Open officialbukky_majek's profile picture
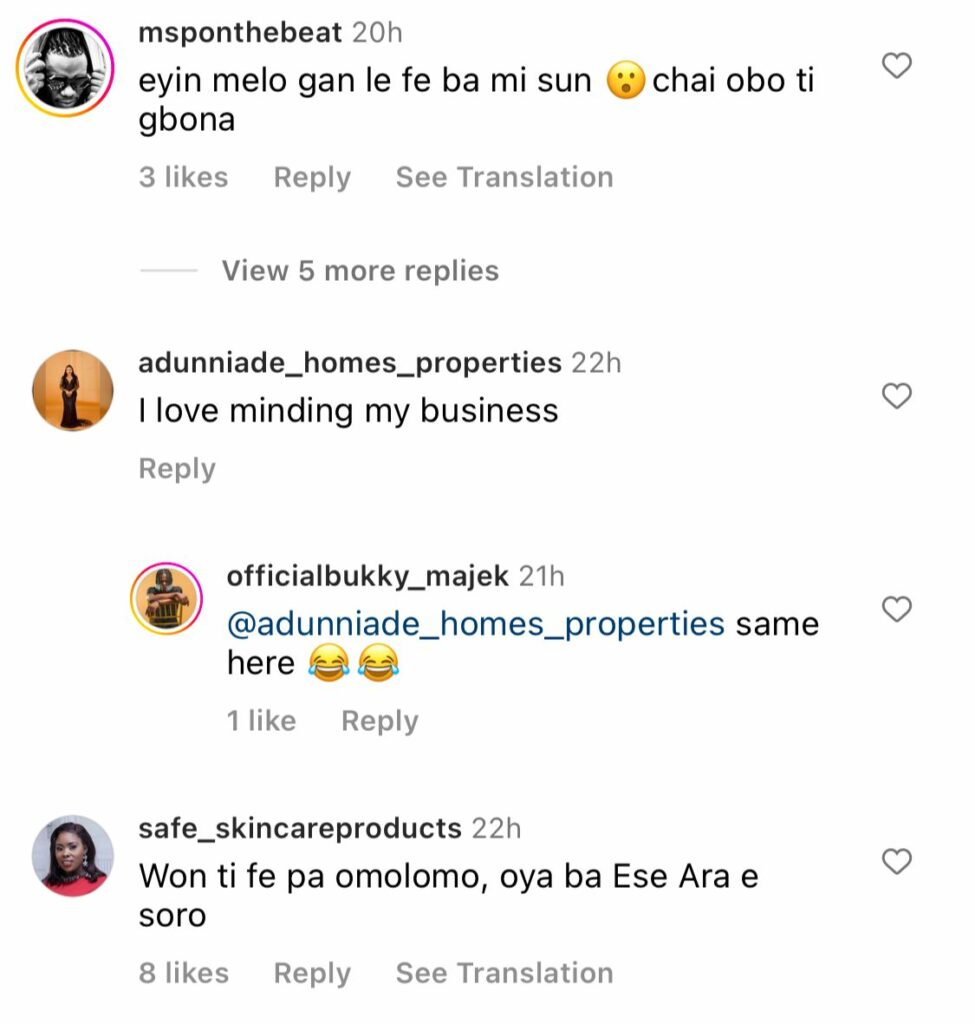 point(167,598)
